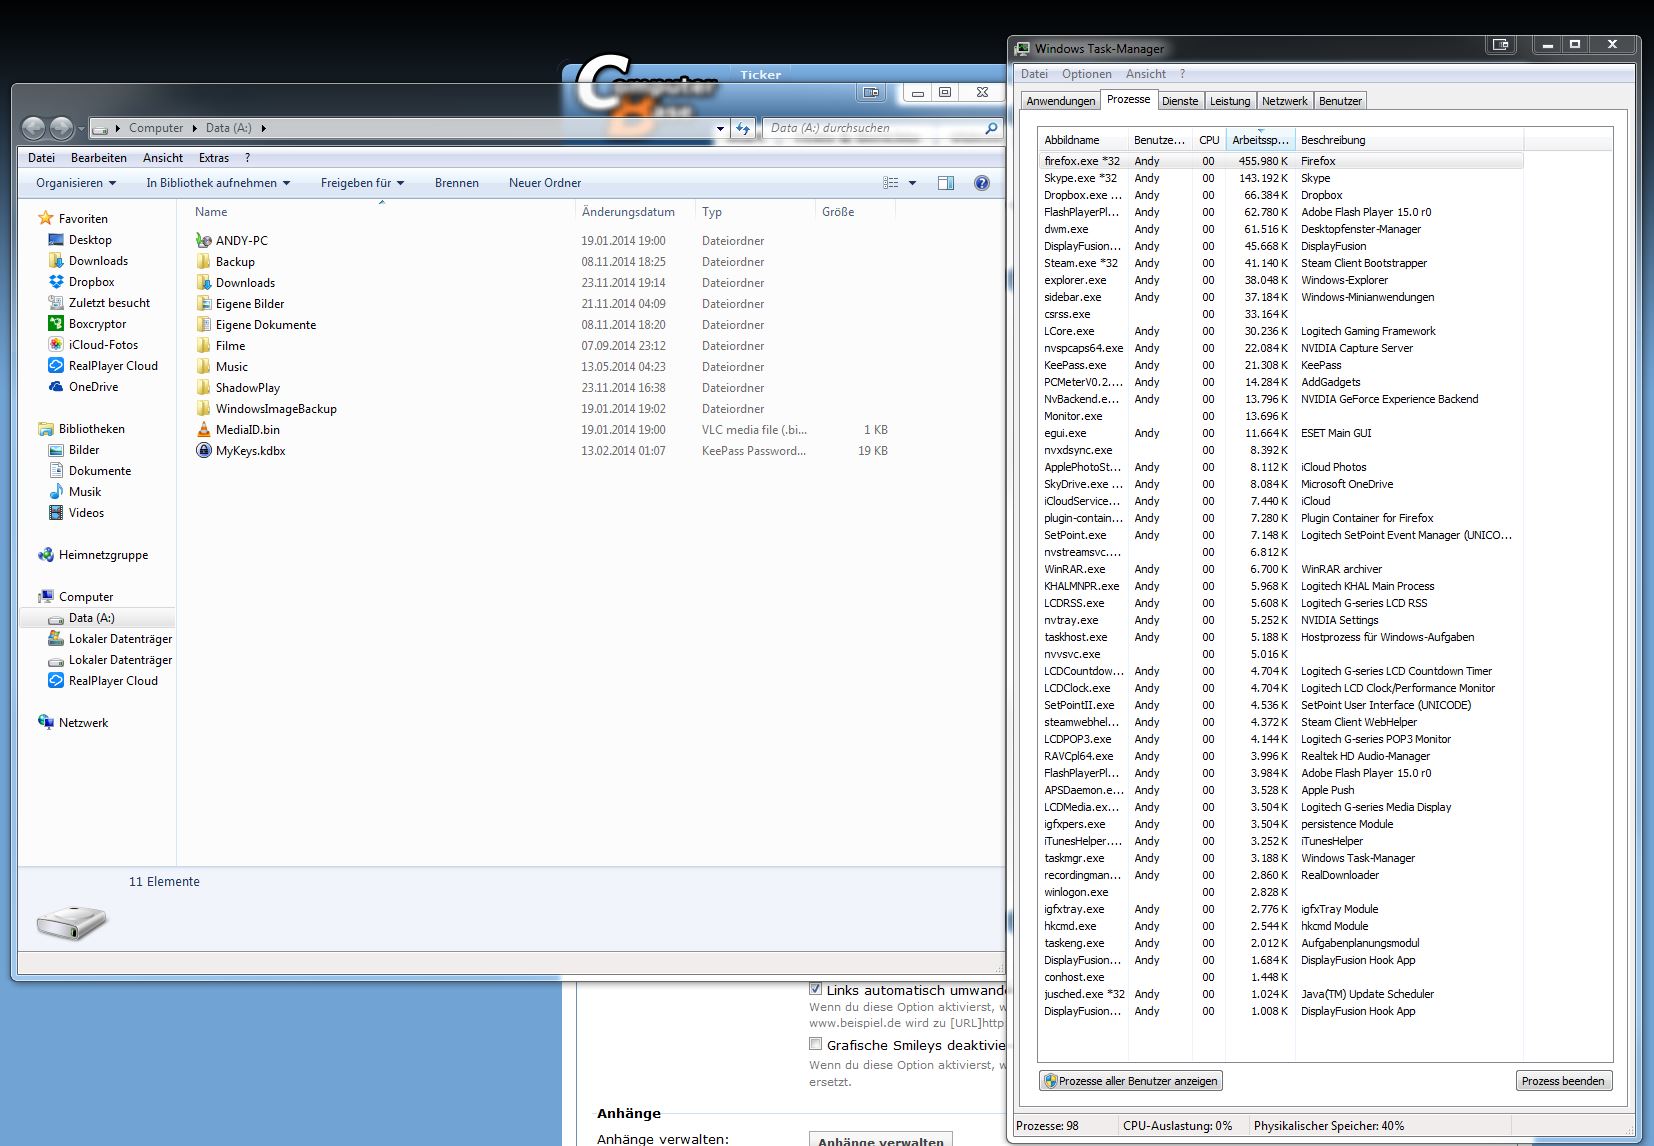Expand recent pages dropdown next to Forward
The width and height of the screenshot is (1654, 1146).
(x=81, y=129)
